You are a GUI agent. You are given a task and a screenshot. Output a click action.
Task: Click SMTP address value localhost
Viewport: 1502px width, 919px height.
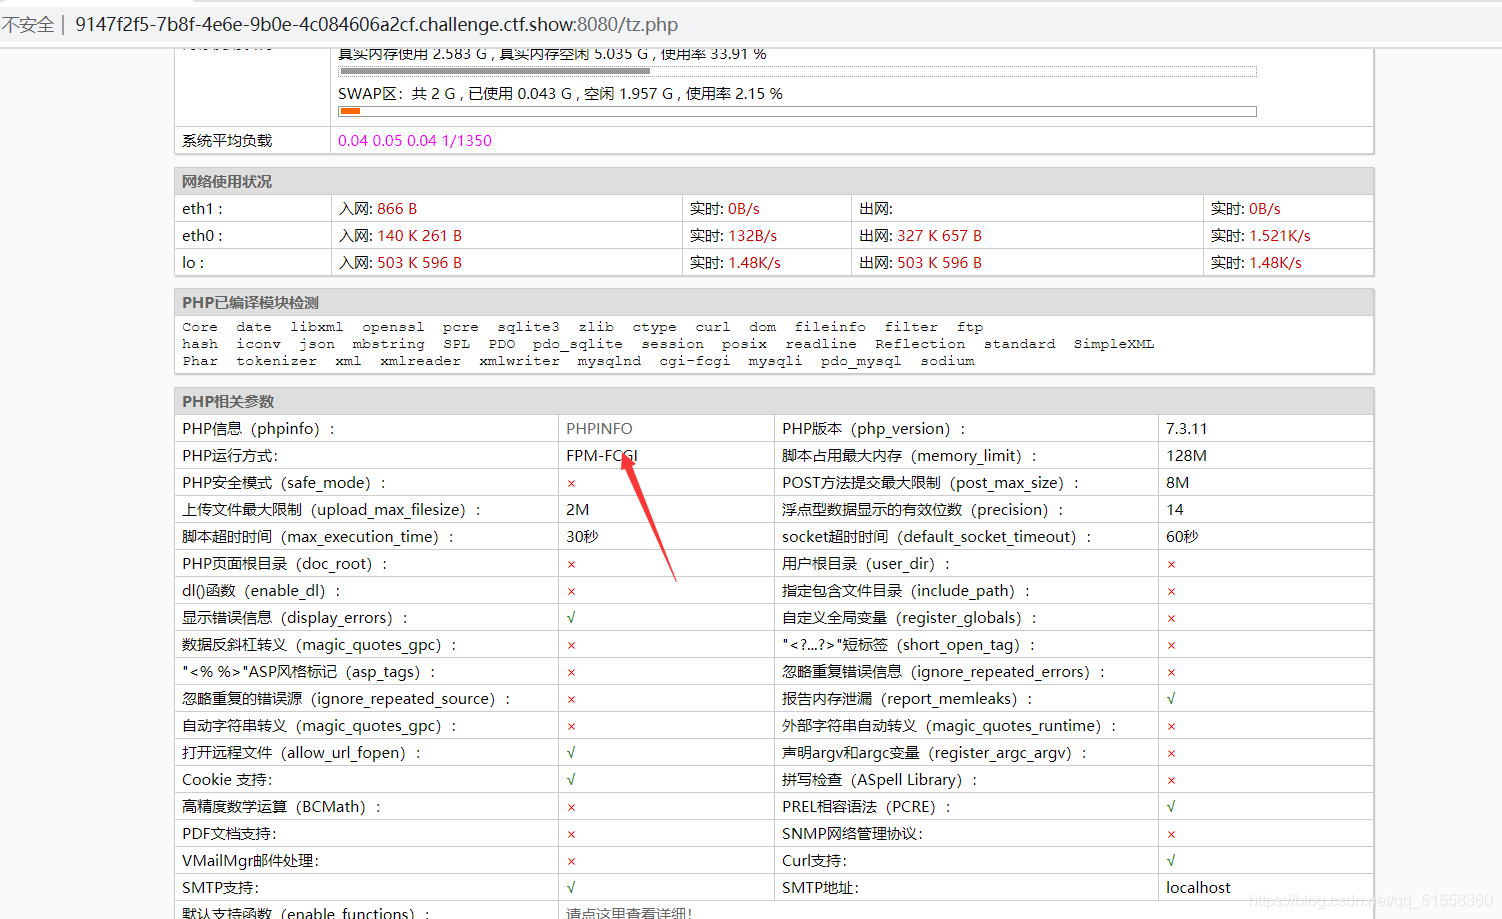(1198, 887)
